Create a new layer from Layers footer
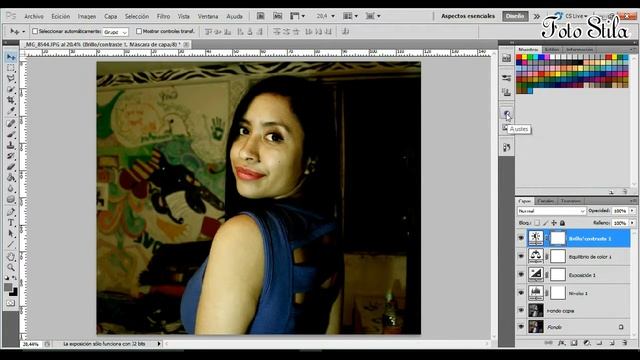Screen dimensions: 640x360 click(612, 343)
